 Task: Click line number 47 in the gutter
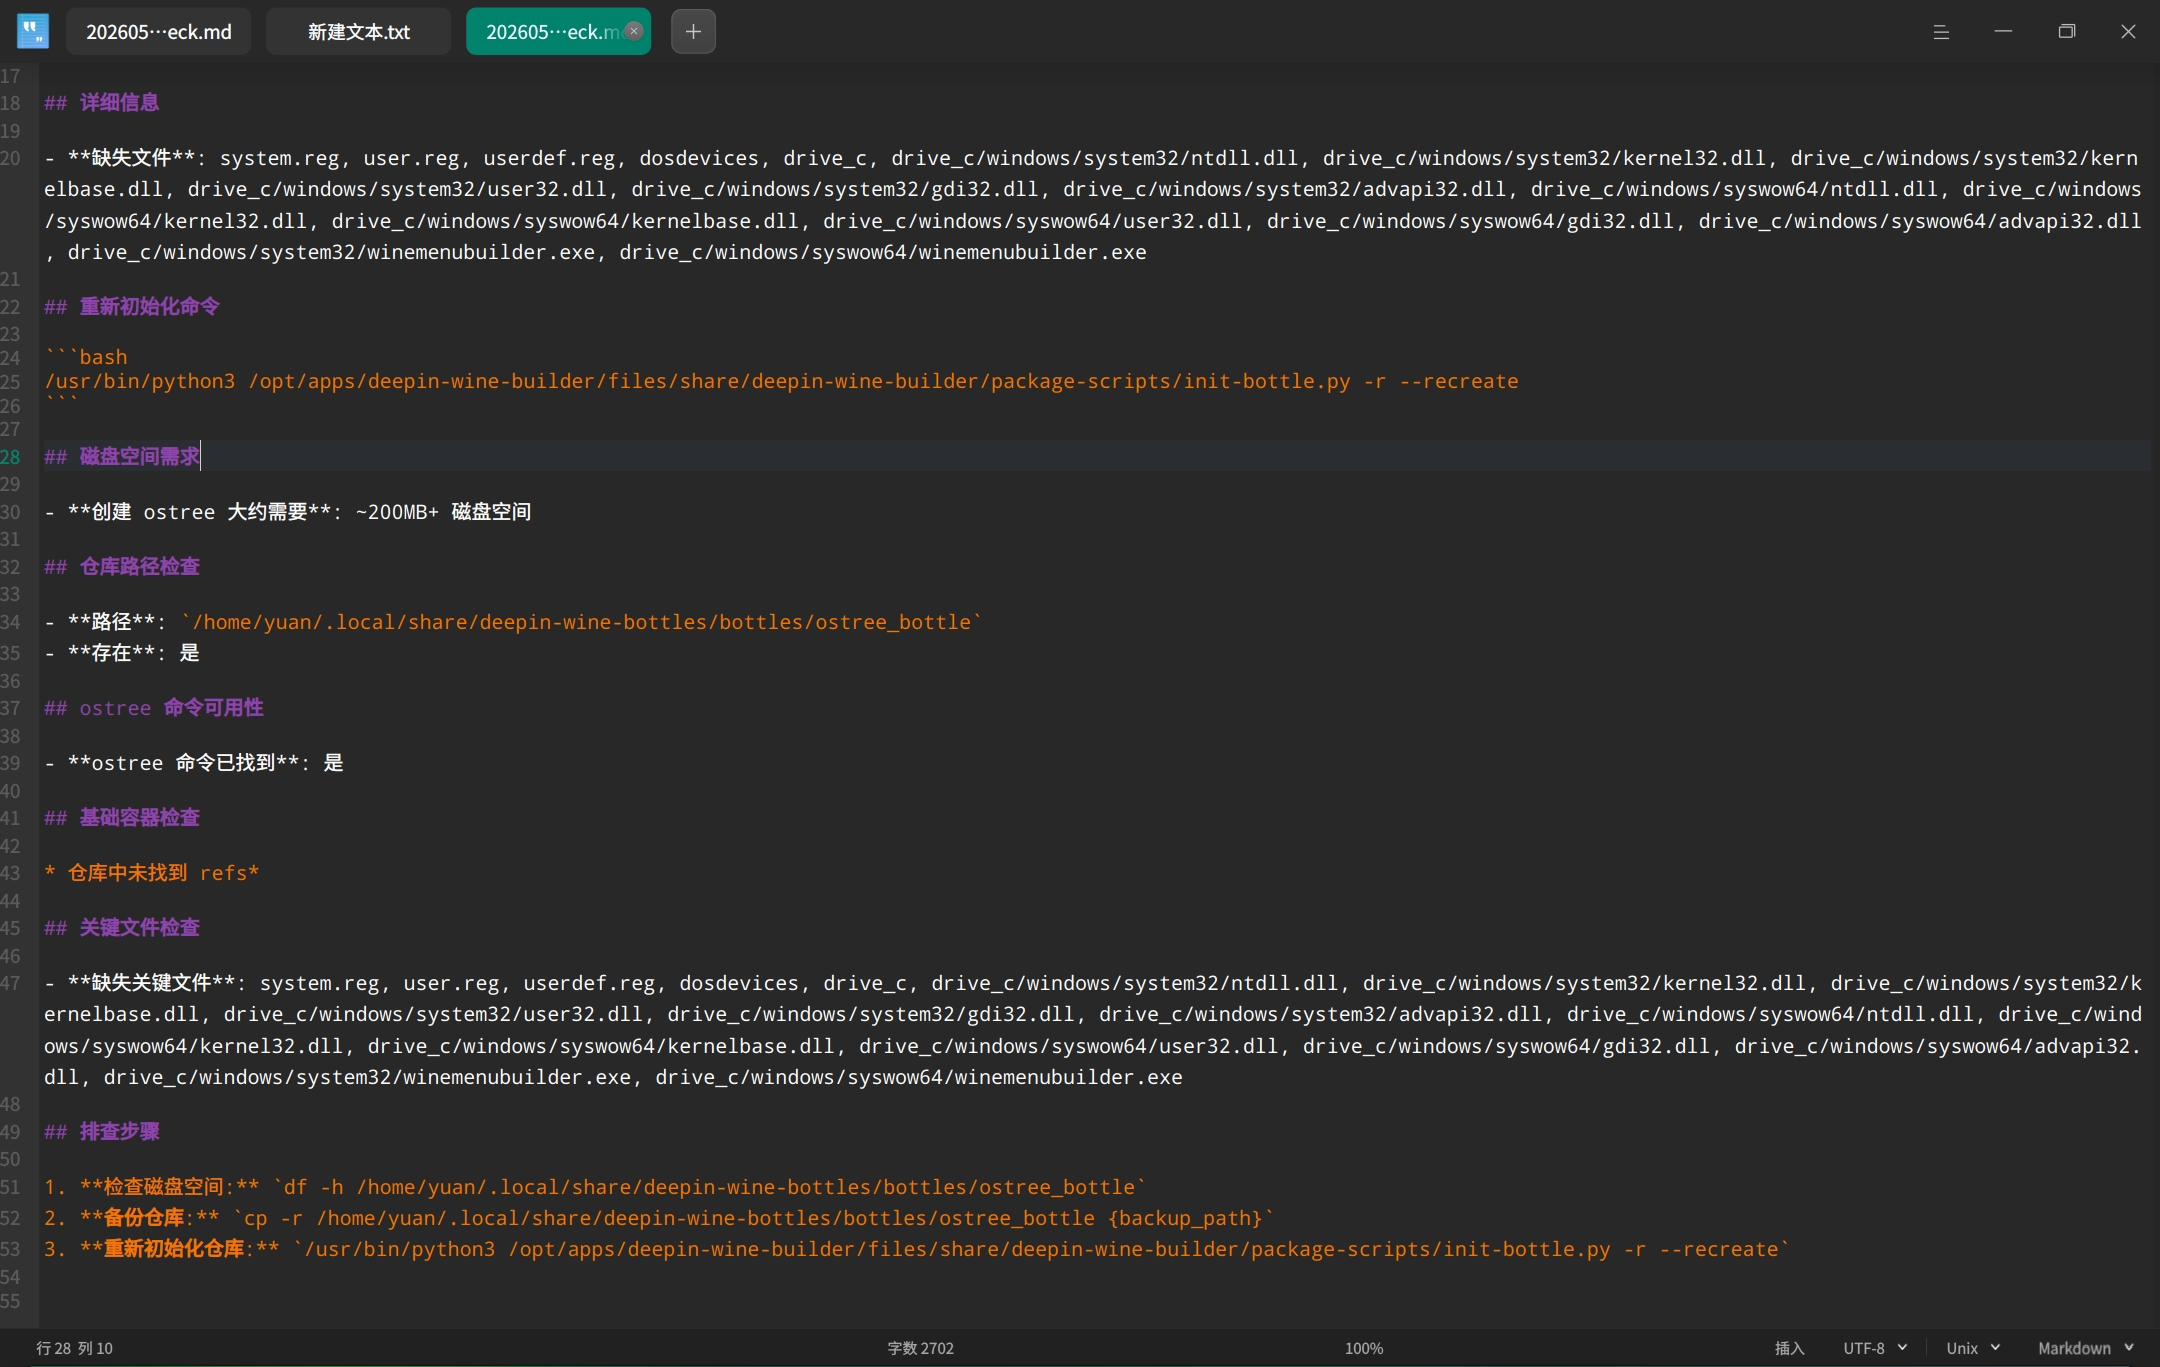(10, 983)
